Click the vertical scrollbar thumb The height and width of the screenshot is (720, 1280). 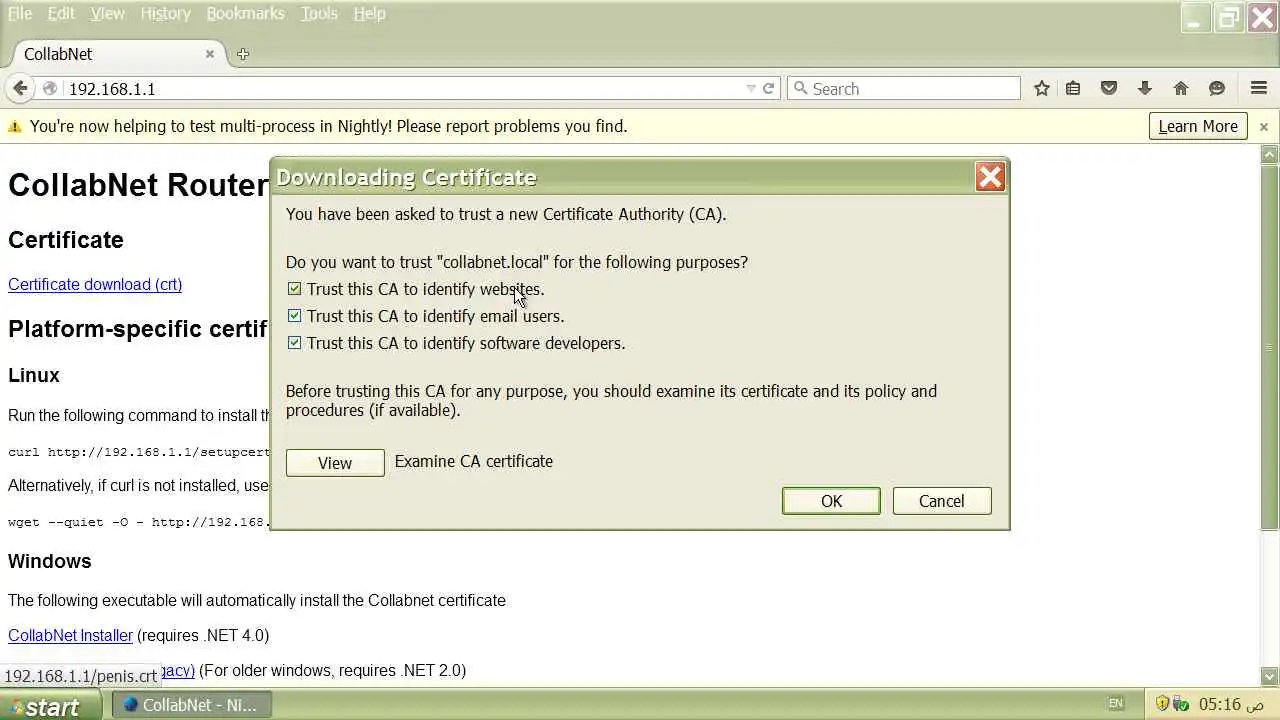click(1270, 347)
